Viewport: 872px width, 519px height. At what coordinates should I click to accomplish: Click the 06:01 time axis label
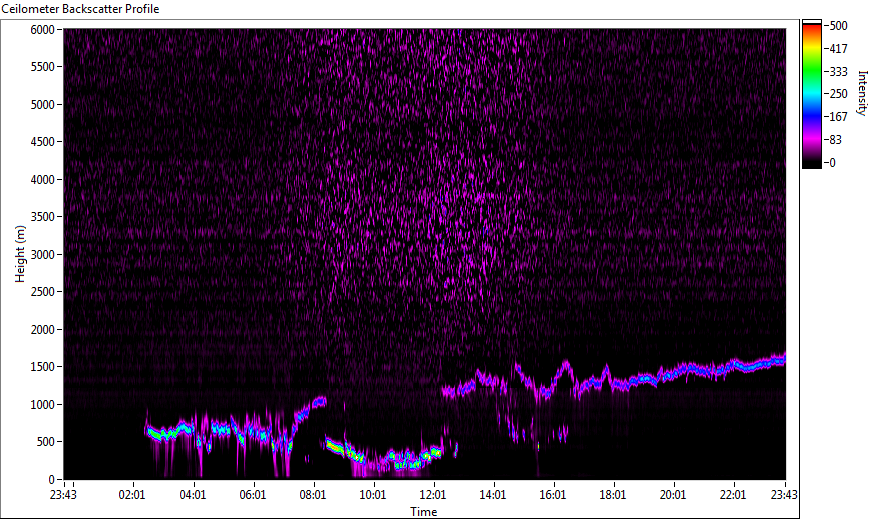click(252, 495)
